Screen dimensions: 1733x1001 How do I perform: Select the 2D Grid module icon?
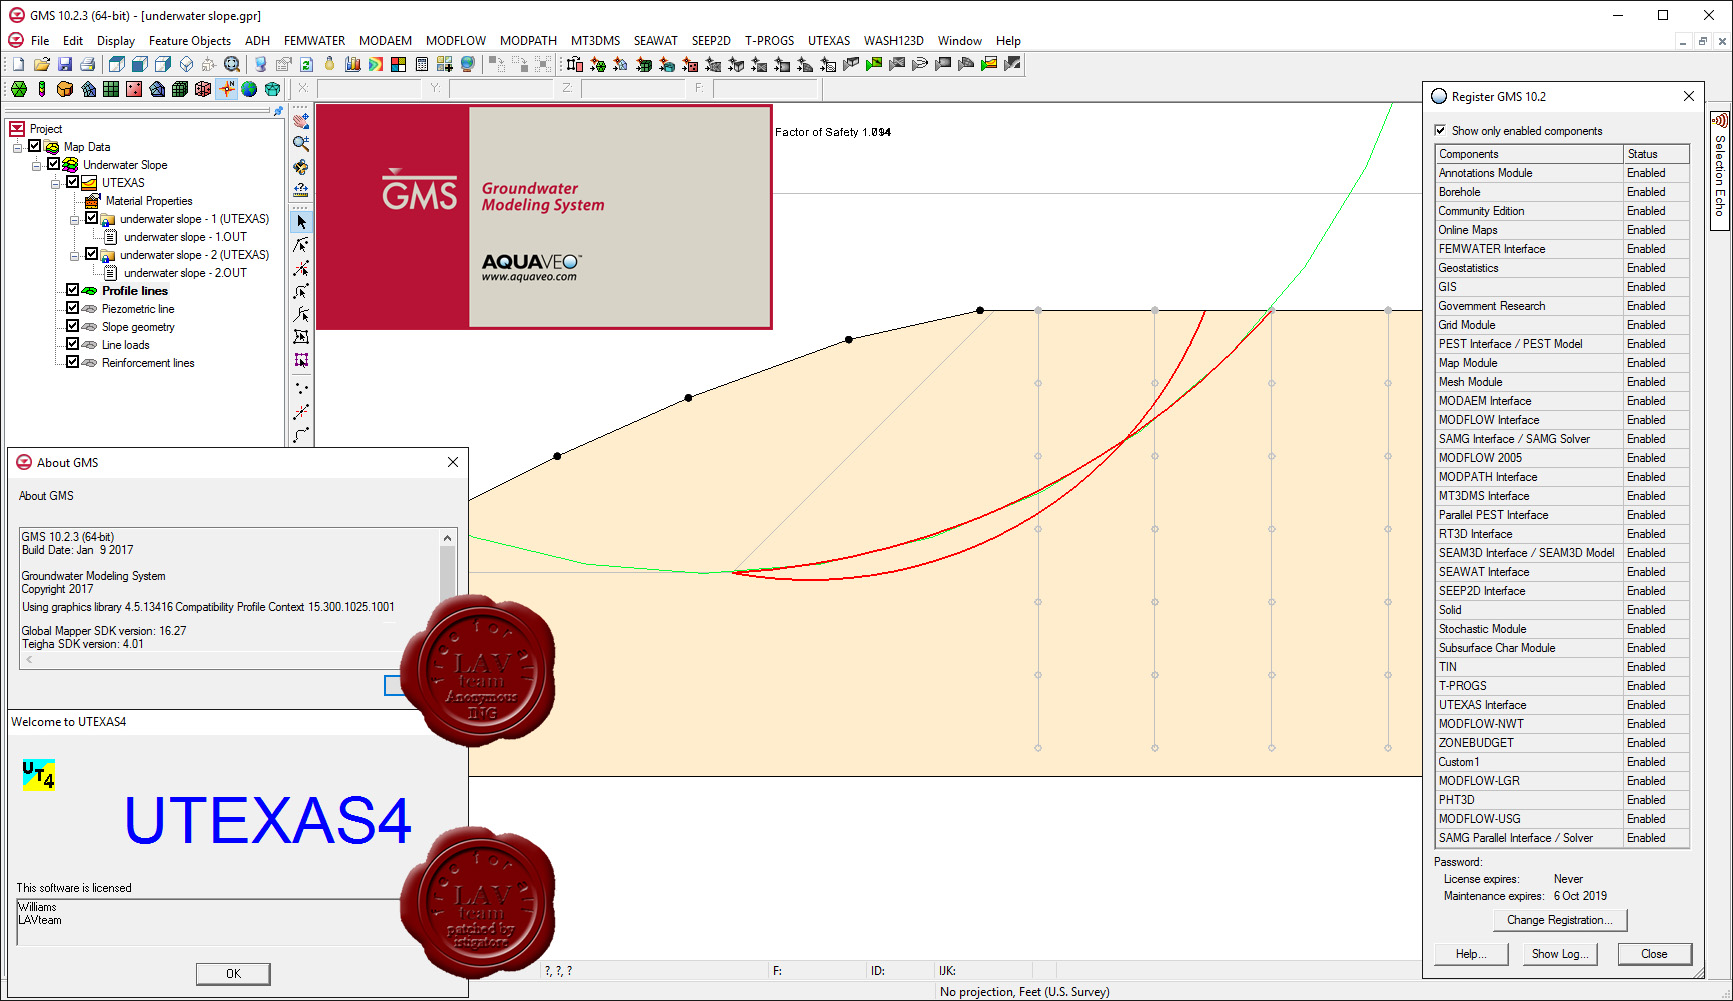111,89
